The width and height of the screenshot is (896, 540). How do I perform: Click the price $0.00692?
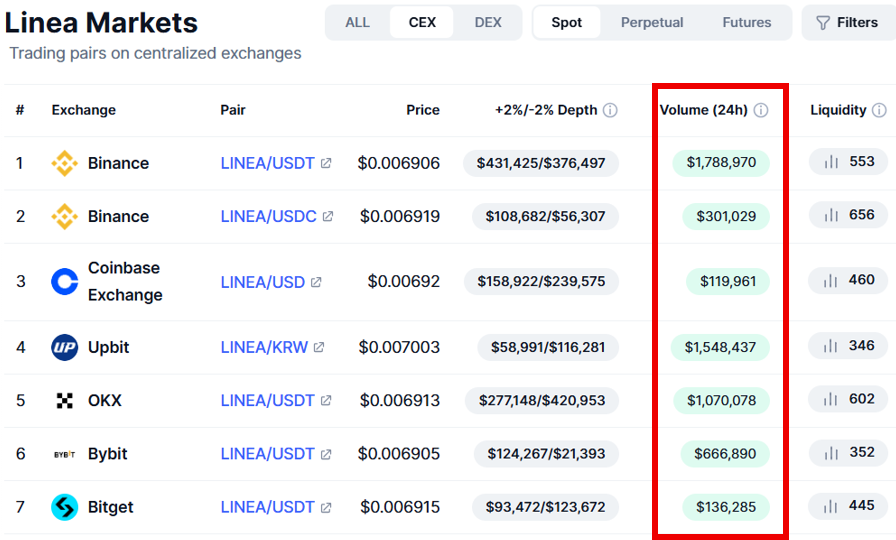(x=403, y=282)
